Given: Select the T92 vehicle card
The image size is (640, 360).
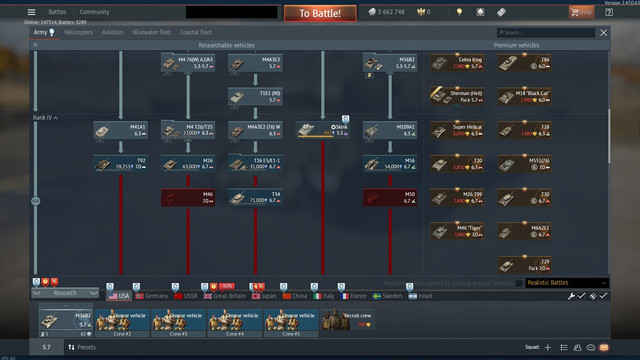Looking at the screenshot, I should [120, 164].
